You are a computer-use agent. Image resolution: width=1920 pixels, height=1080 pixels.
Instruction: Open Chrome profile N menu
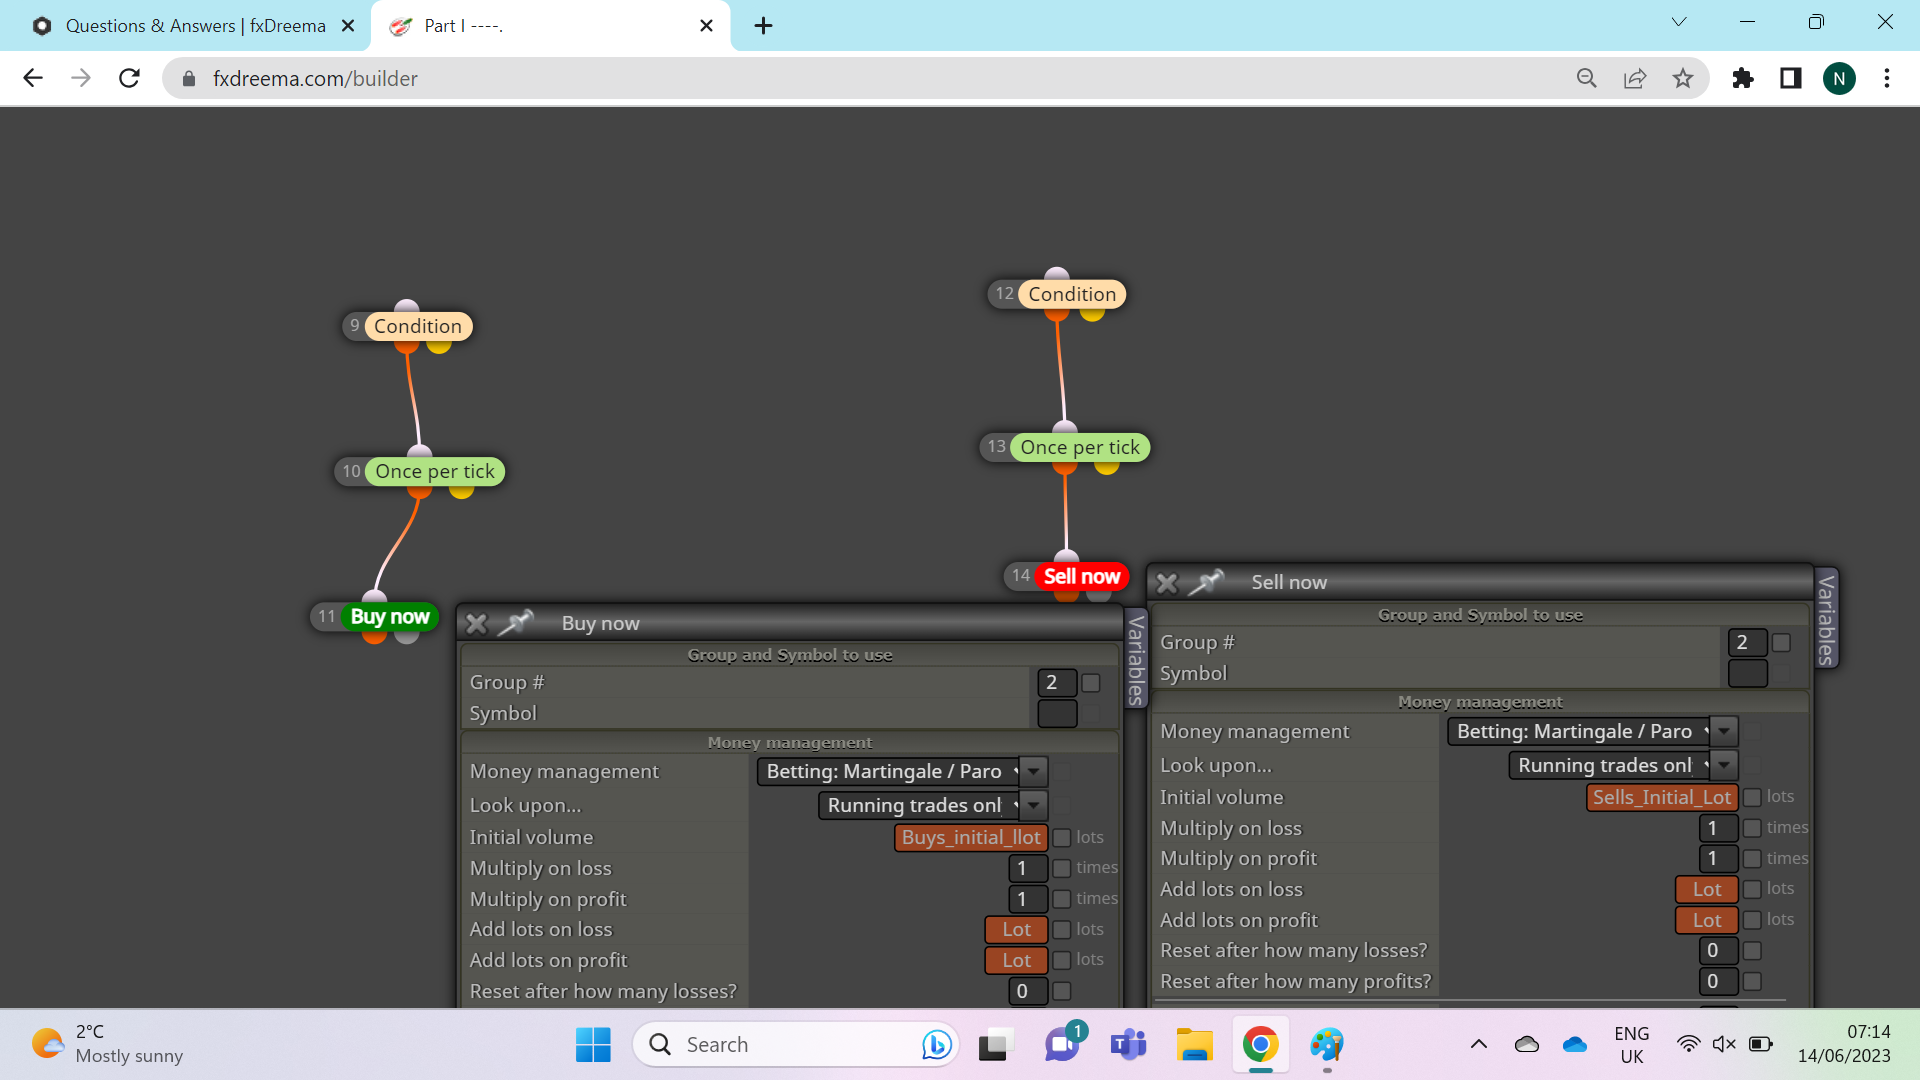[1839, 78]
